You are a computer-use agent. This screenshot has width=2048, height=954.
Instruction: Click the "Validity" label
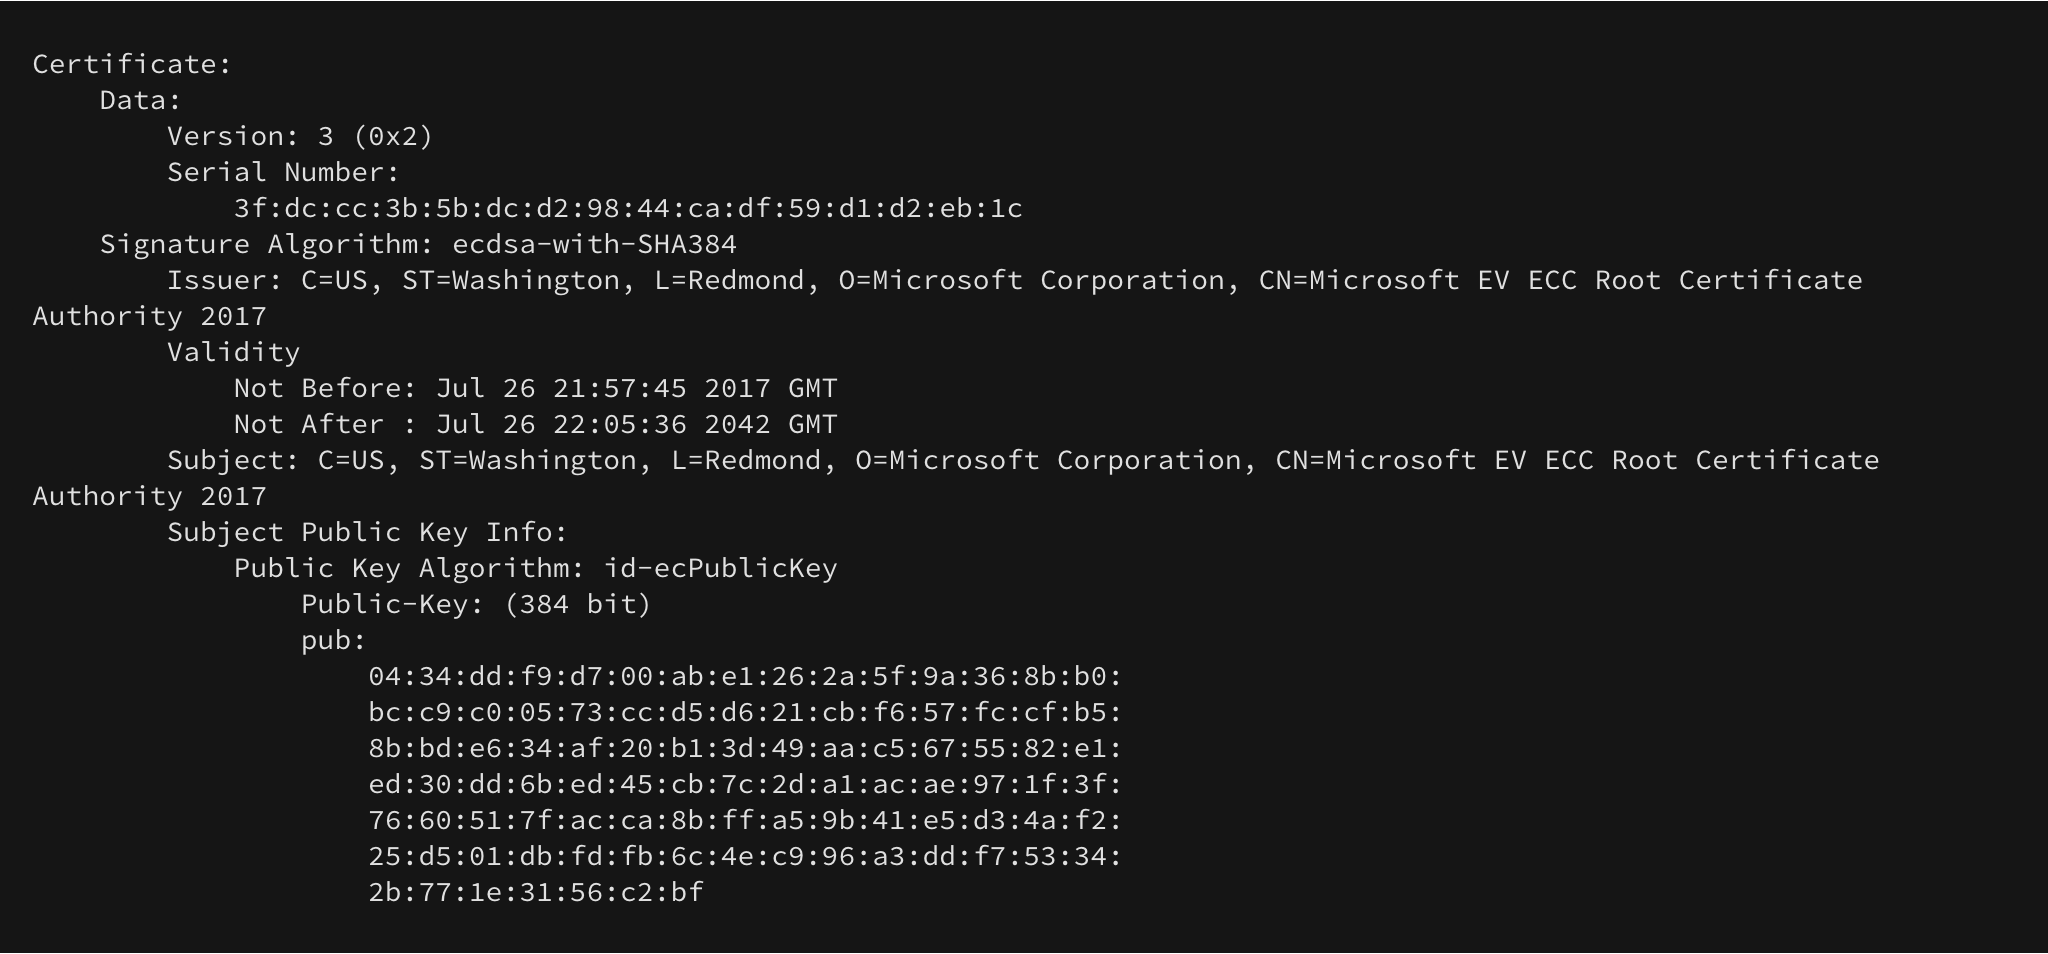[x=233, y=352]
